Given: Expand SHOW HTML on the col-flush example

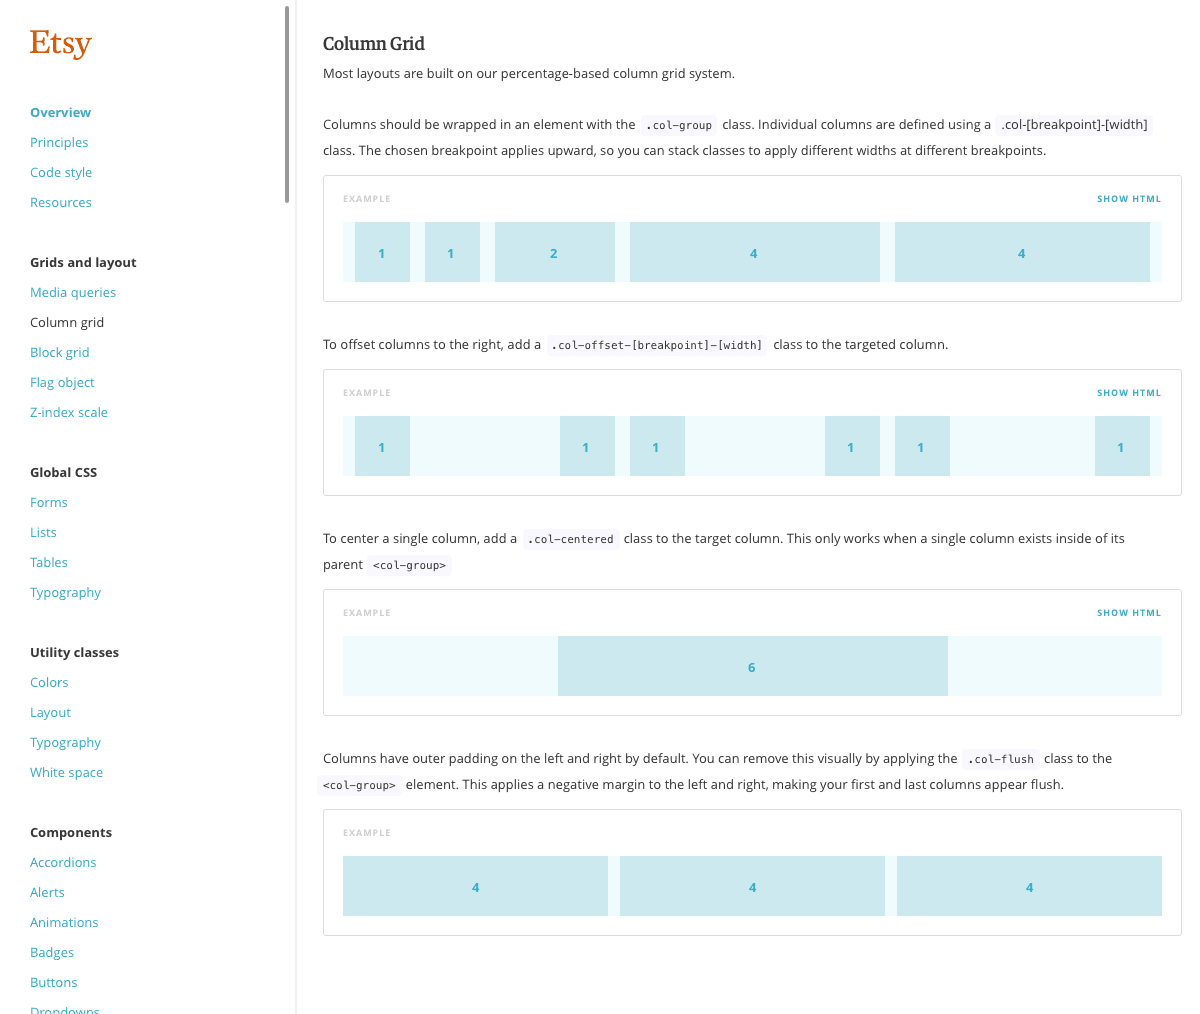Looking at the screenshot, I should [x=1129, y=832].
